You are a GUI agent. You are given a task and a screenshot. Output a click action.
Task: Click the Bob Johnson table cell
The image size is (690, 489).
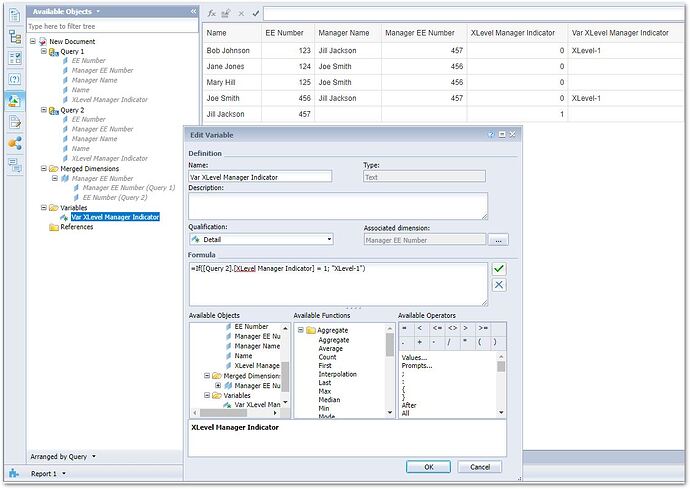[x=232, y=51]
